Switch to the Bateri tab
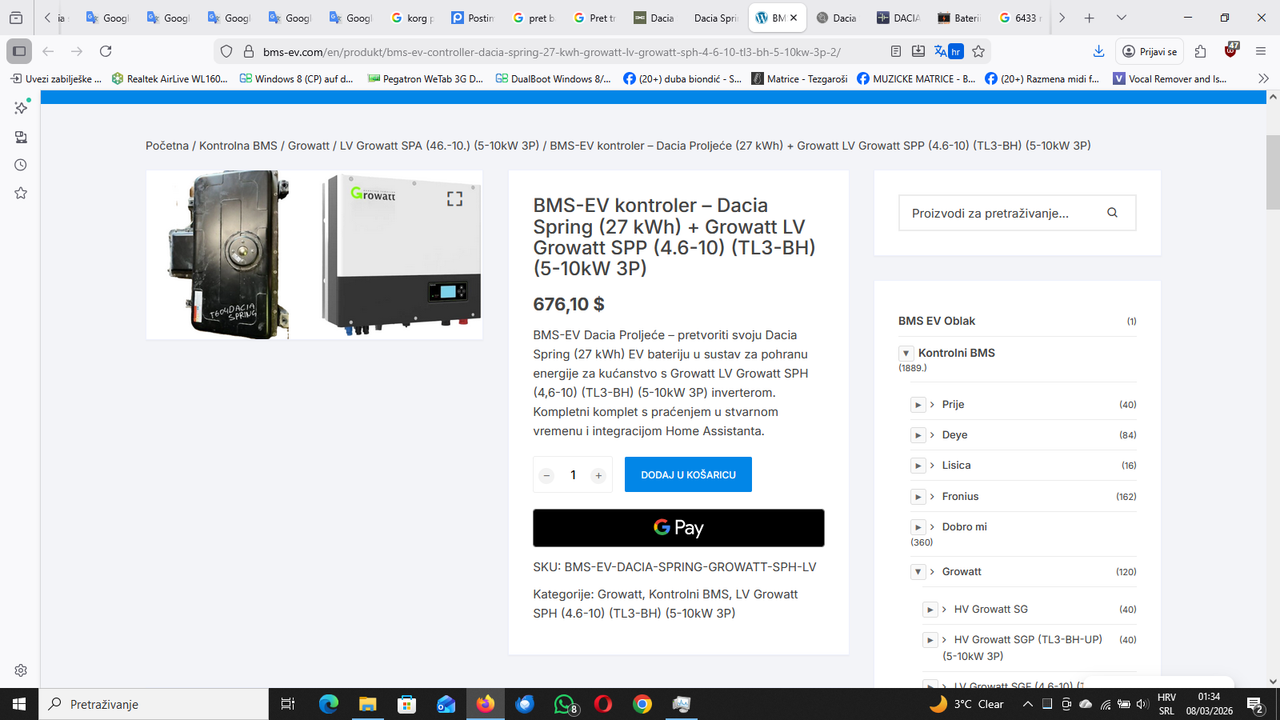Viewport: 1280px width, 720px height. [x=959, y=18]
